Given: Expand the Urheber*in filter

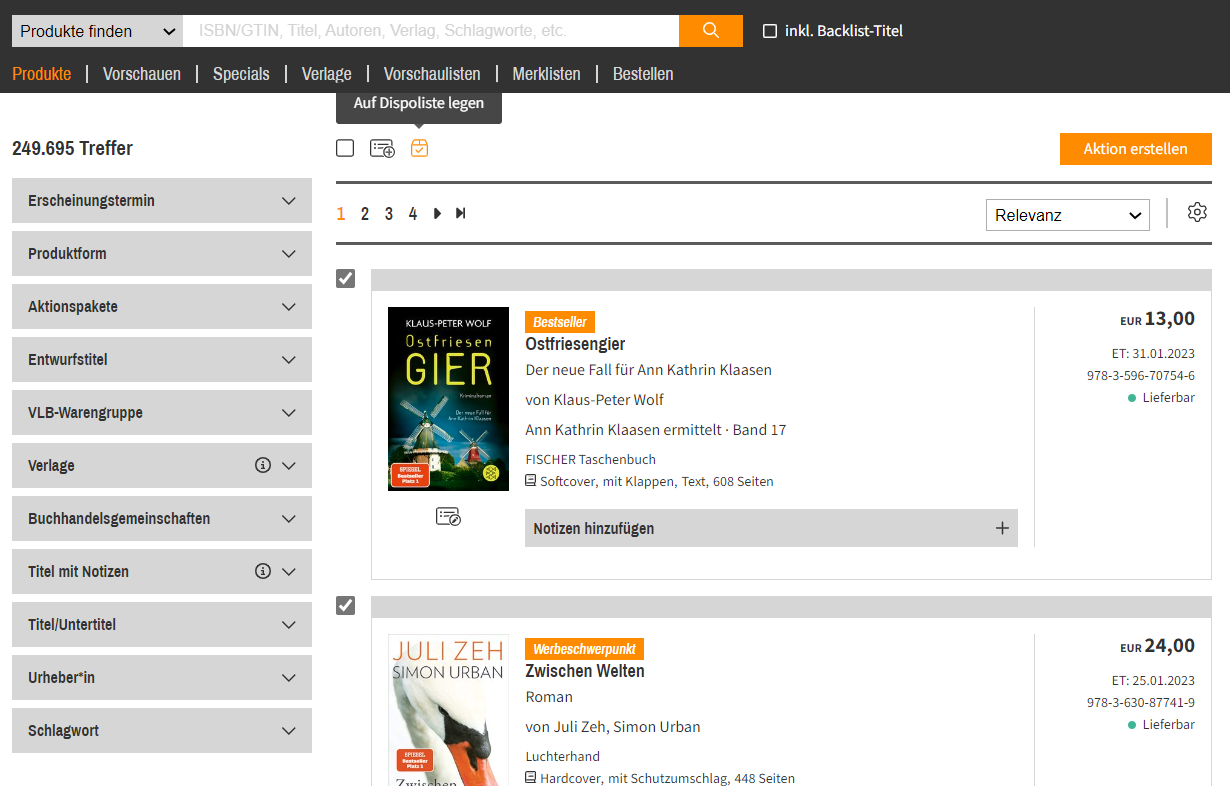Looking at the screenshot, I should [162, 678].
